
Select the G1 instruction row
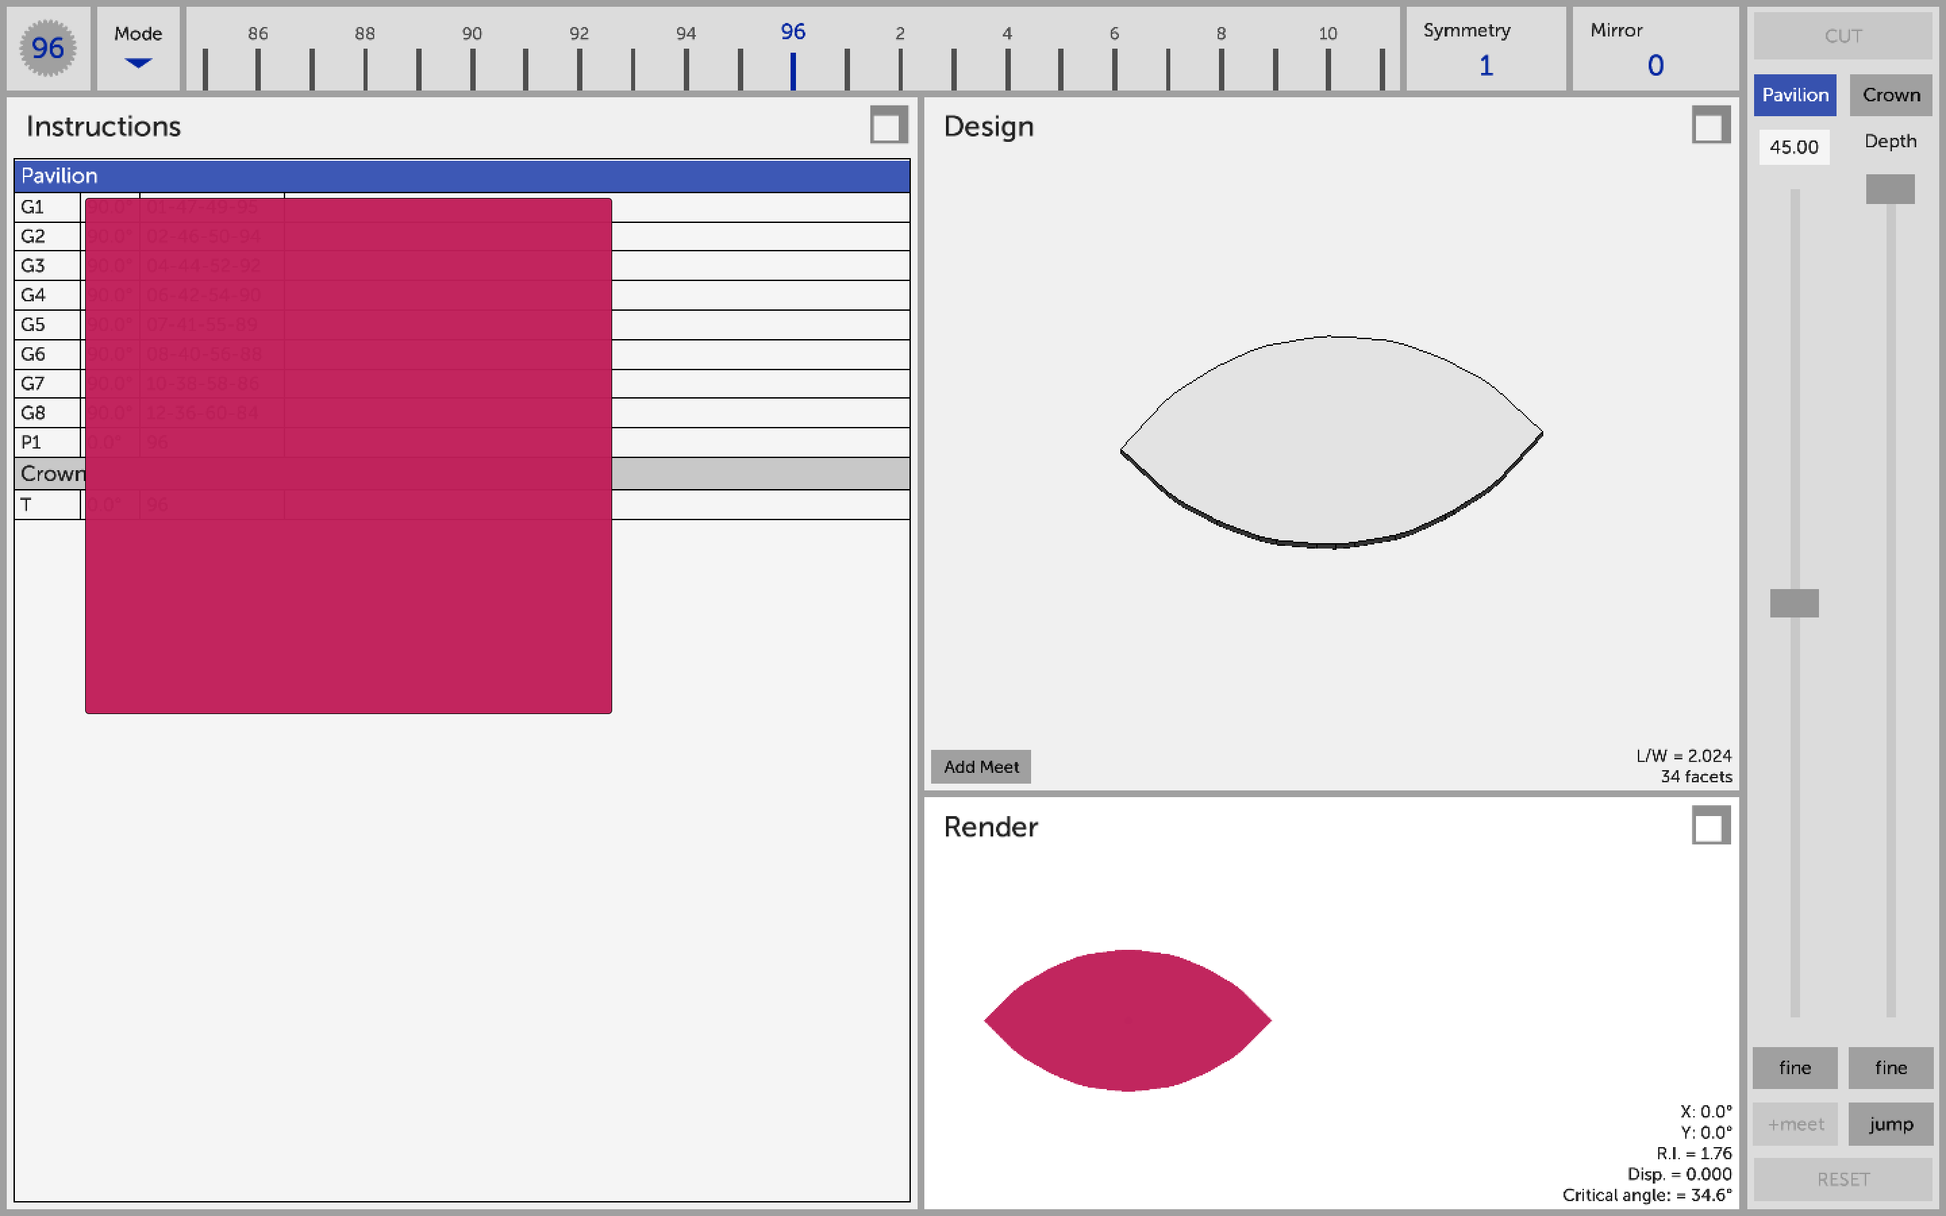click(x=462, y=207)
